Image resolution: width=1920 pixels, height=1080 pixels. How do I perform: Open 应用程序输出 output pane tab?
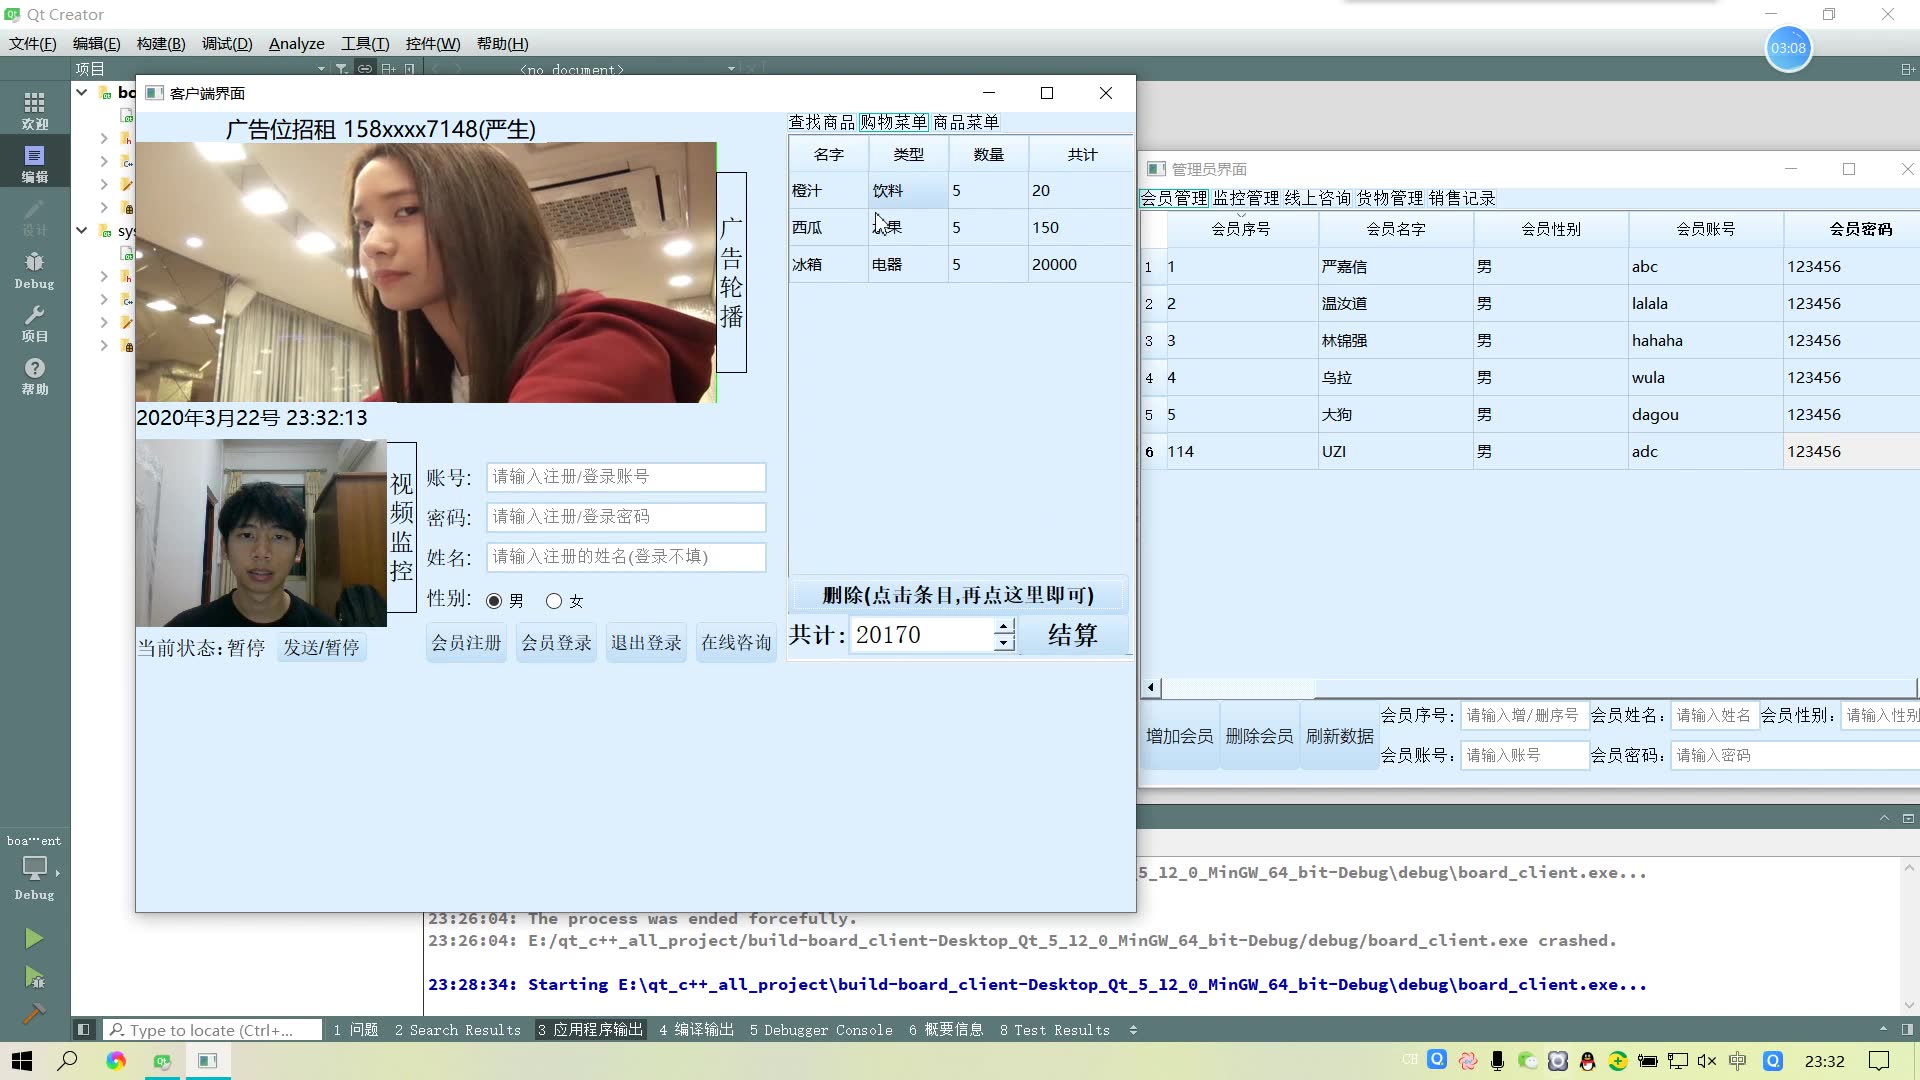[590, 1029]
